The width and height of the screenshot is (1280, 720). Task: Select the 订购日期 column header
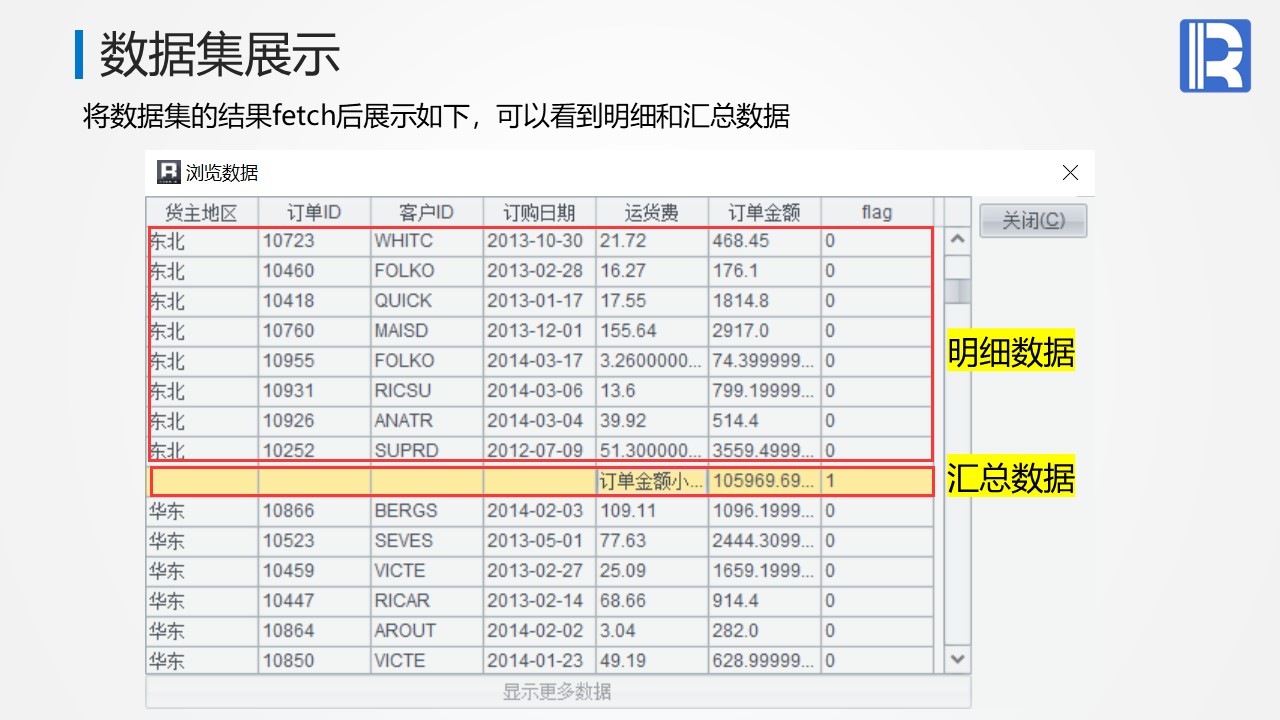click(540, 212)
